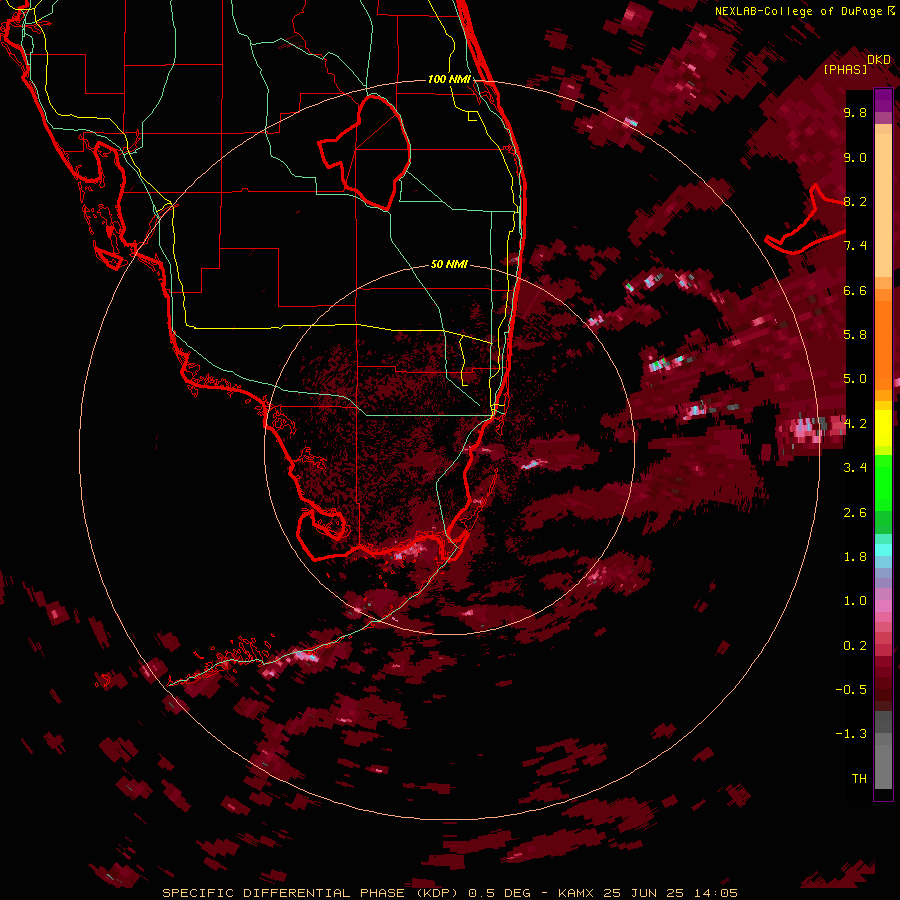This screenshot has height=900, width=900.
Task: Click the 2.6 legend value
Action: [x=855, y=513]
